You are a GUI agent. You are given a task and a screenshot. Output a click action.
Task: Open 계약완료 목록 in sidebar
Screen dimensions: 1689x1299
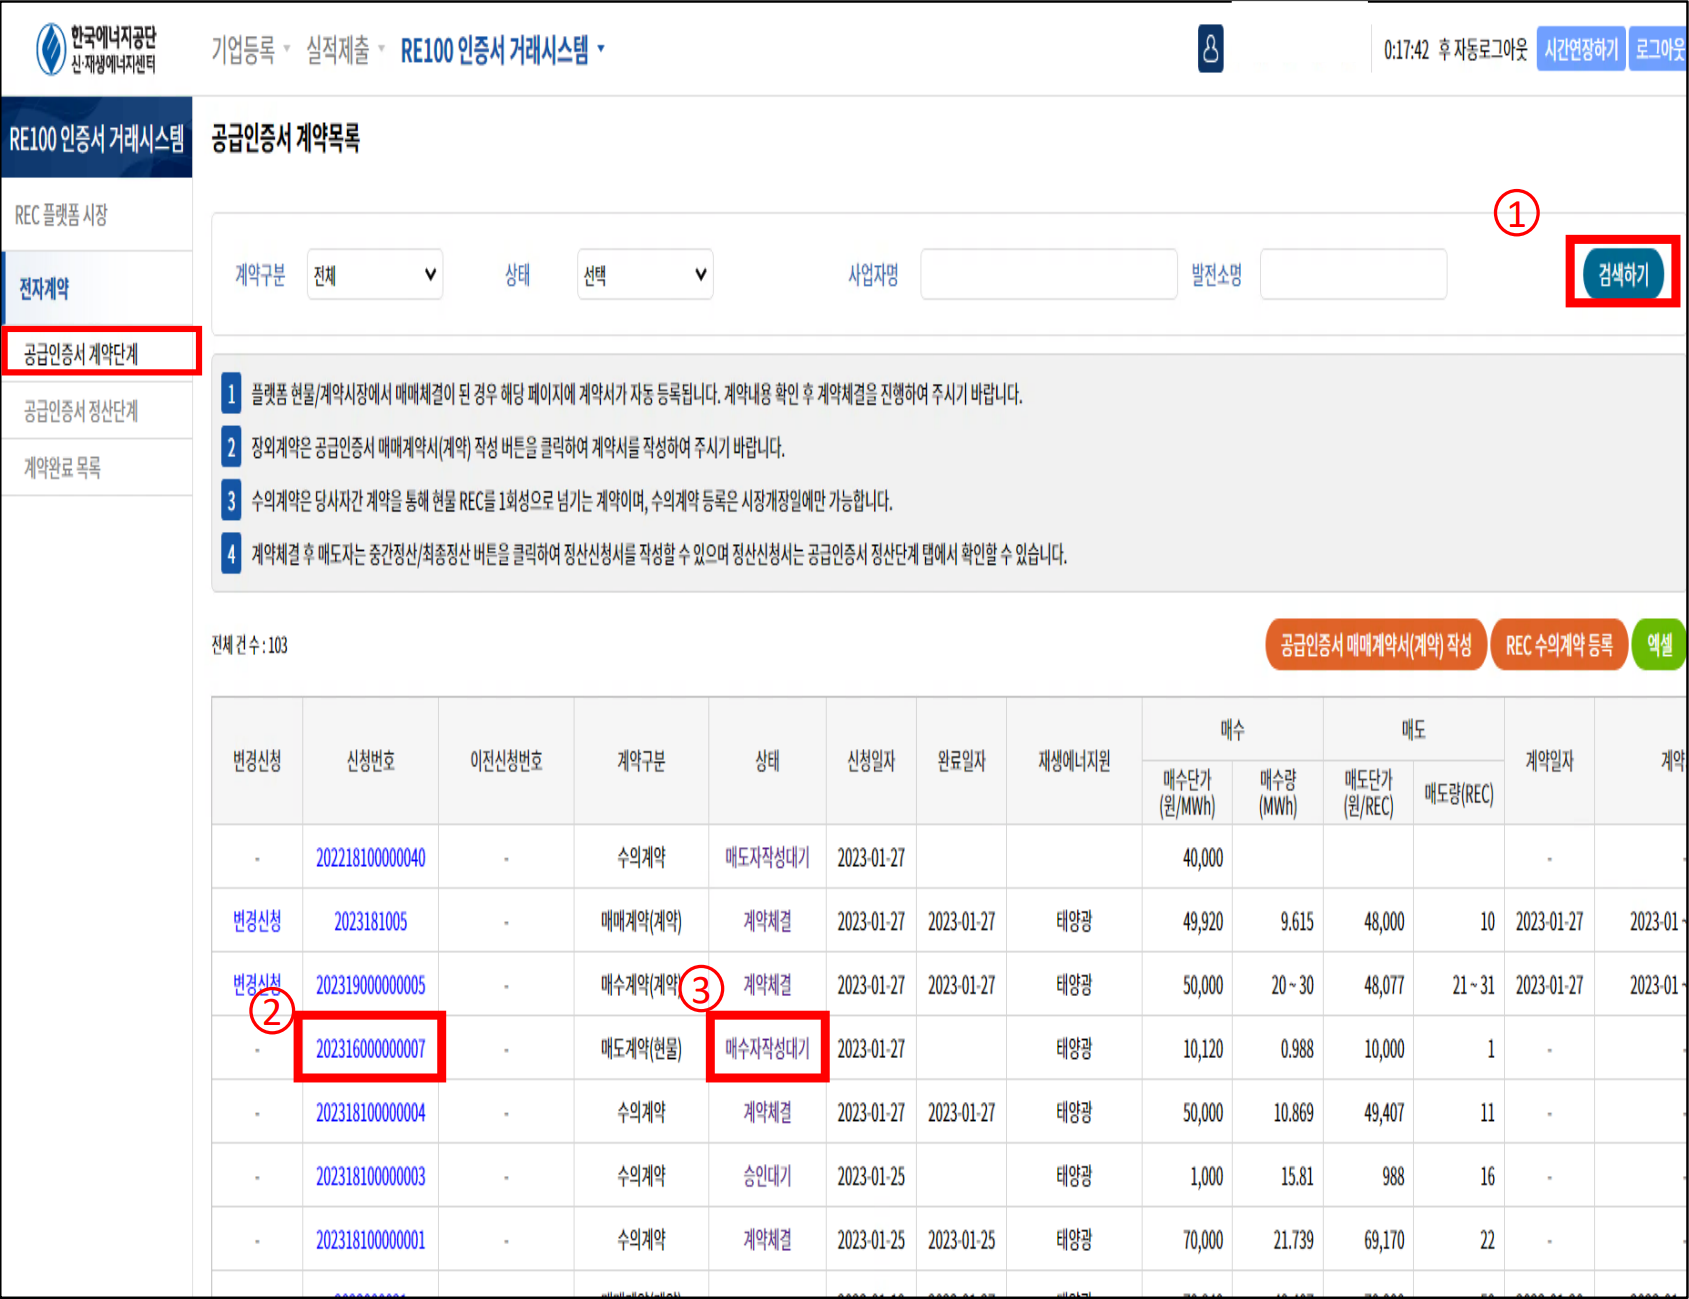pyautogui.click(x=62, y=467)
